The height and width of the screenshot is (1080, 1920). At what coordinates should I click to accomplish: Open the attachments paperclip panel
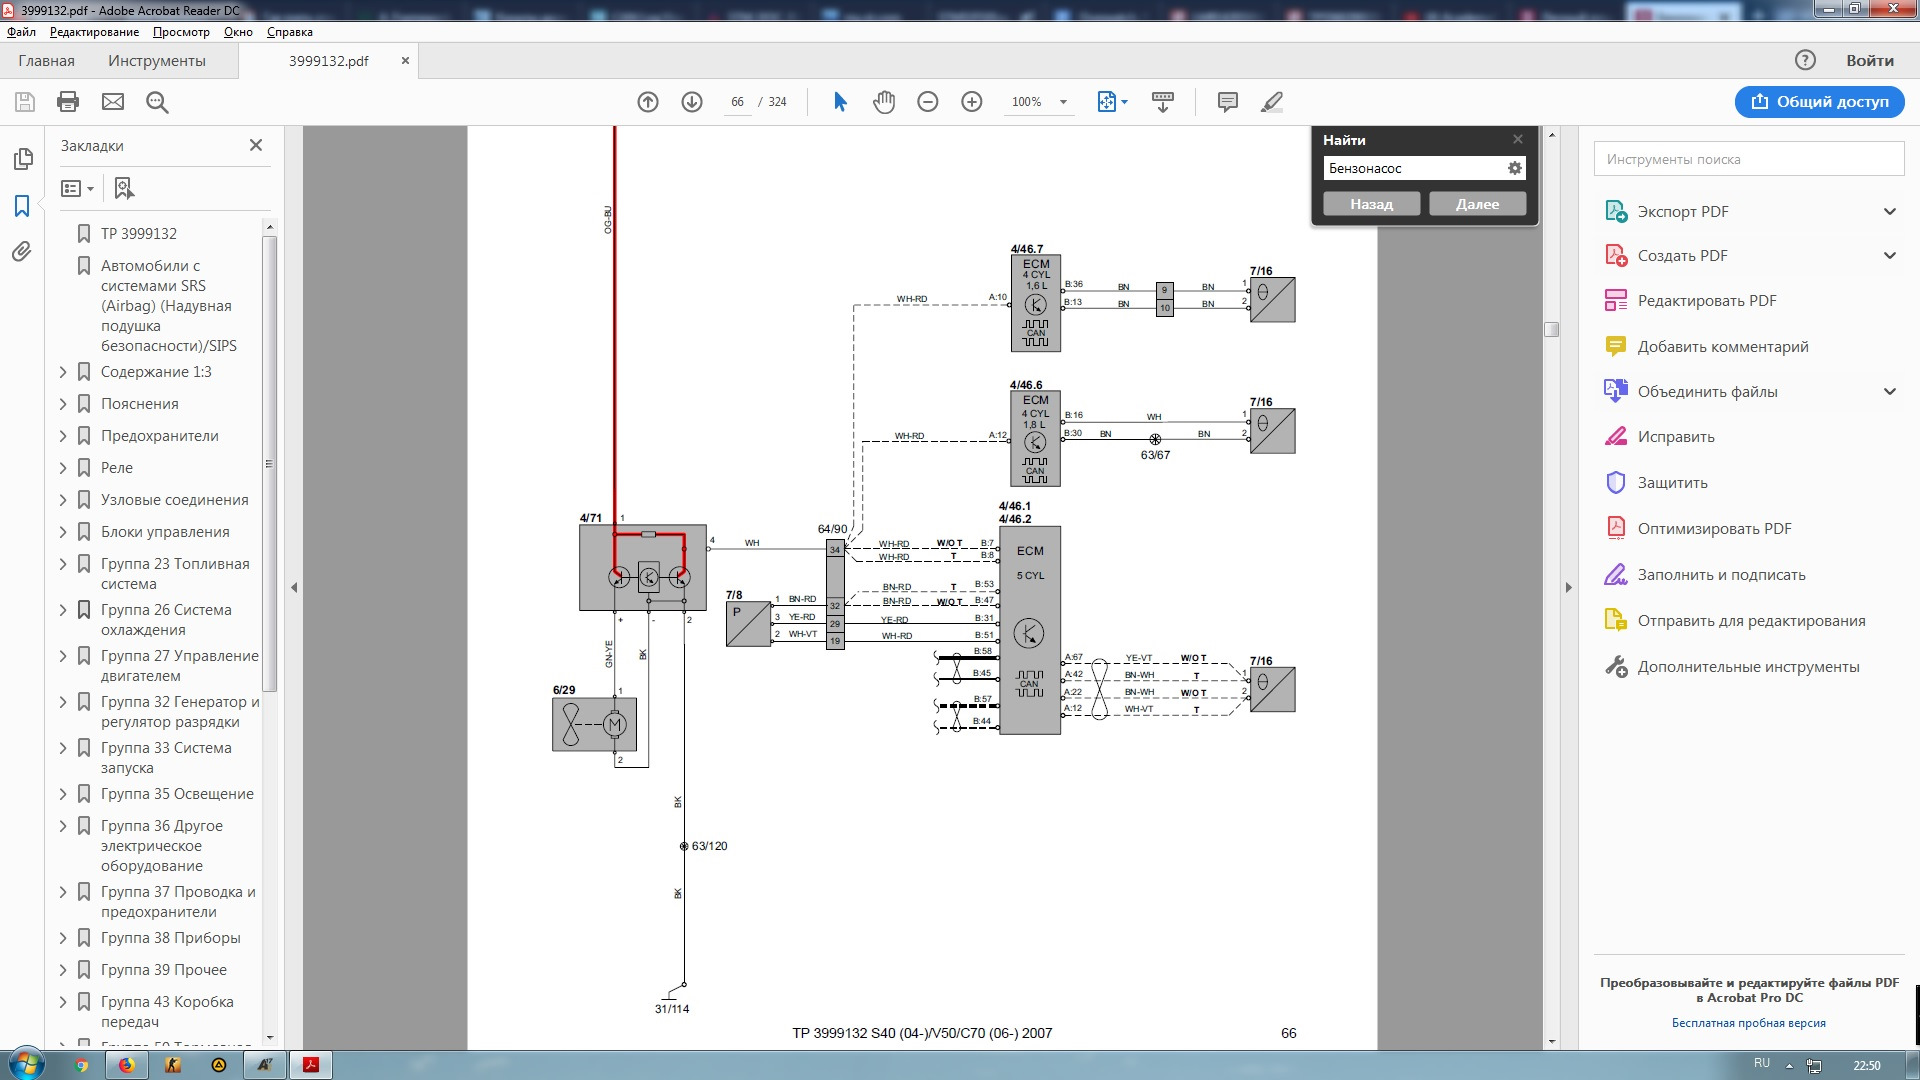tap(22, 252)
